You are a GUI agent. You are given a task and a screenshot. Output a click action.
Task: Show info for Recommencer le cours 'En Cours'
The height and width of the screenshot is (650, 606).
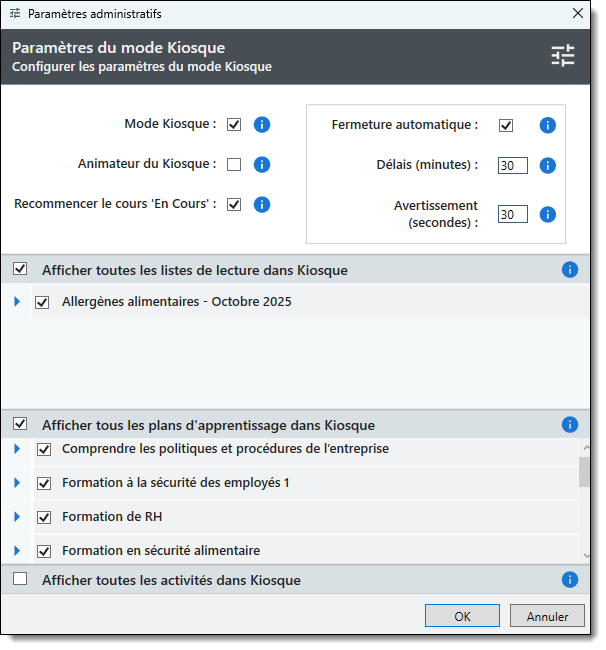tap(262, 204)
